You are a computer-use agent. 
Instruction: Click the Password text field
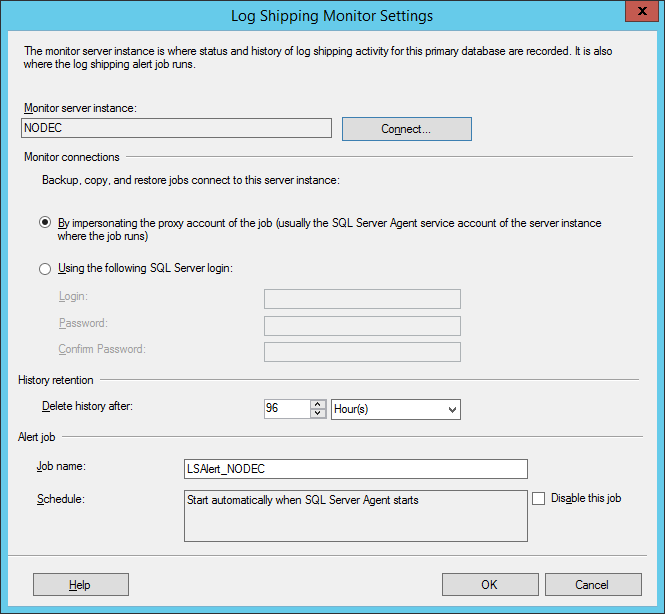click(362, 326)
